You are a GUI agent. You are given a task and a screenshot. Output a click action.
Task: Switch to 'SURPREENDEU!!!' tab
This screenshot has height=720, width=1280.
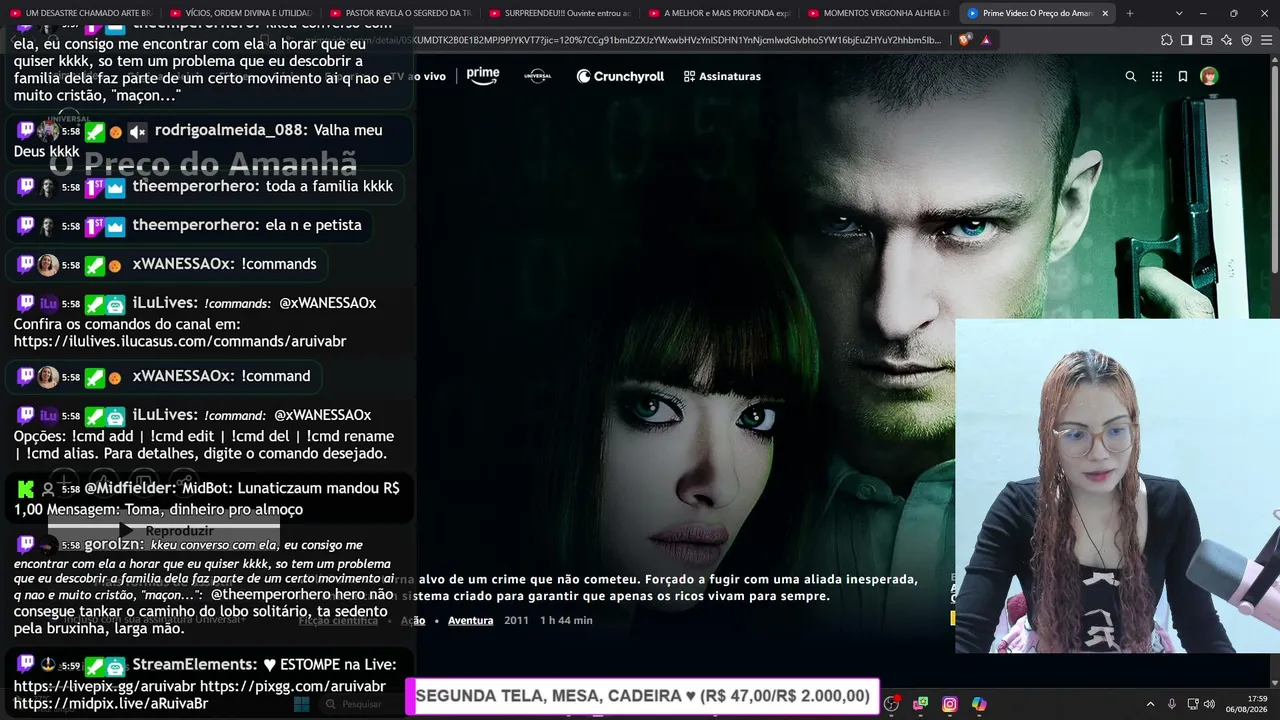point(560,13)
